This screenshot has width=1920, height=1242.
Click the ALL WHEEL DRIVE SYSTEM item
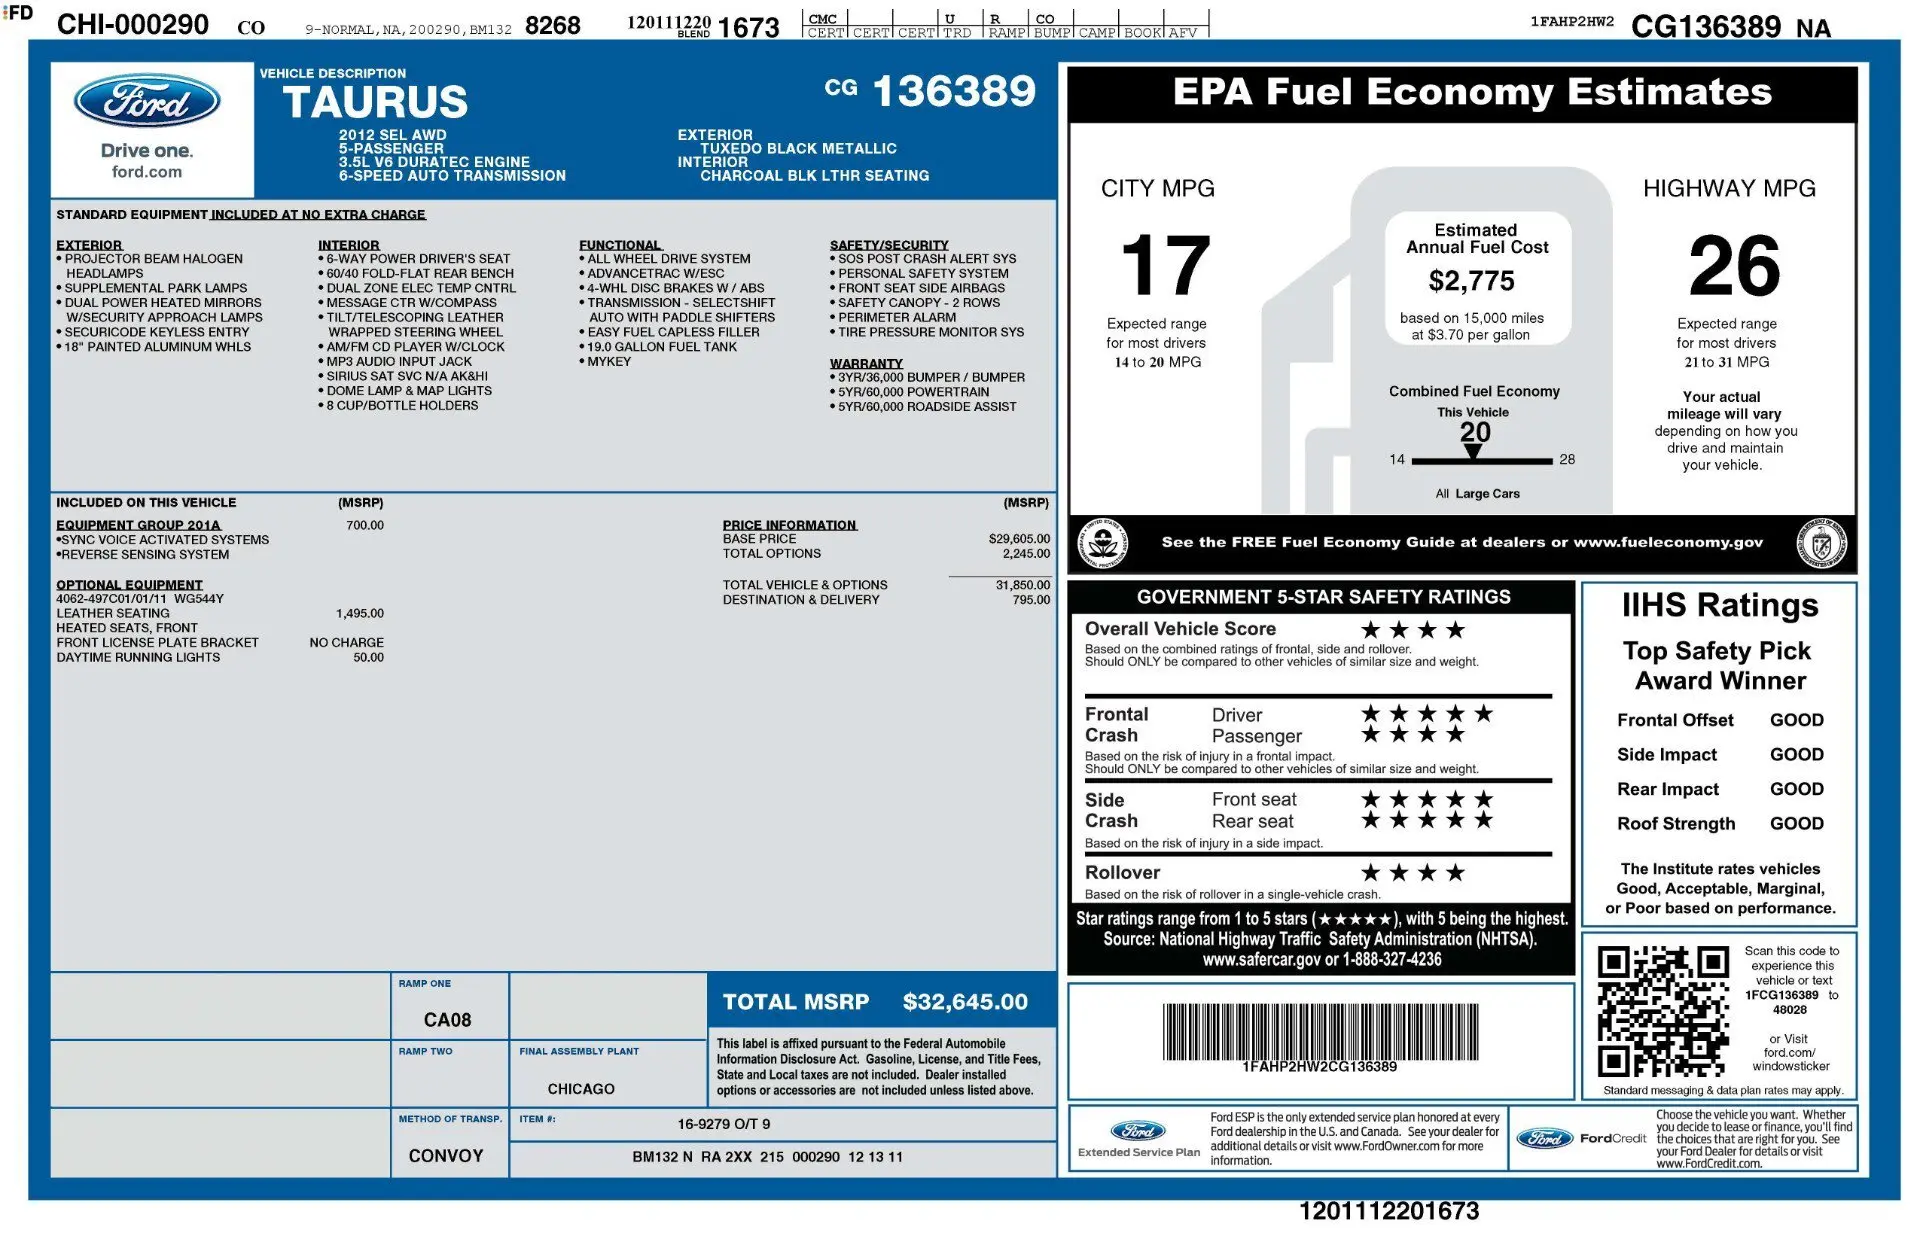(x=665, y=259)
